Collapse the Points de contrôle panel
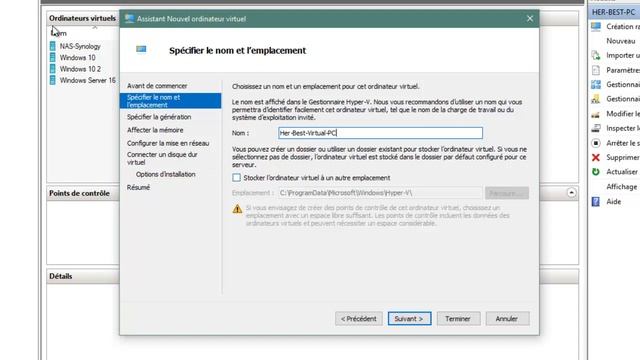Screen dimensions: 640x360 coord(571,193)
